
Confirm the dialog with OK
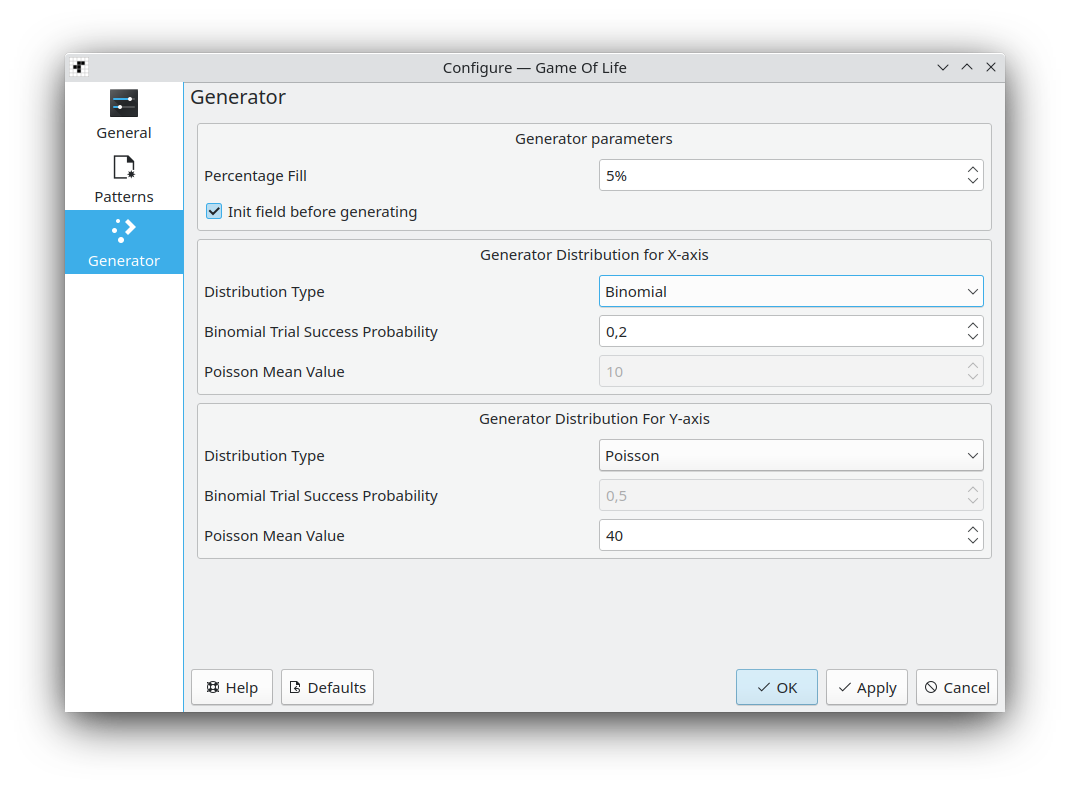pos(777,687)
